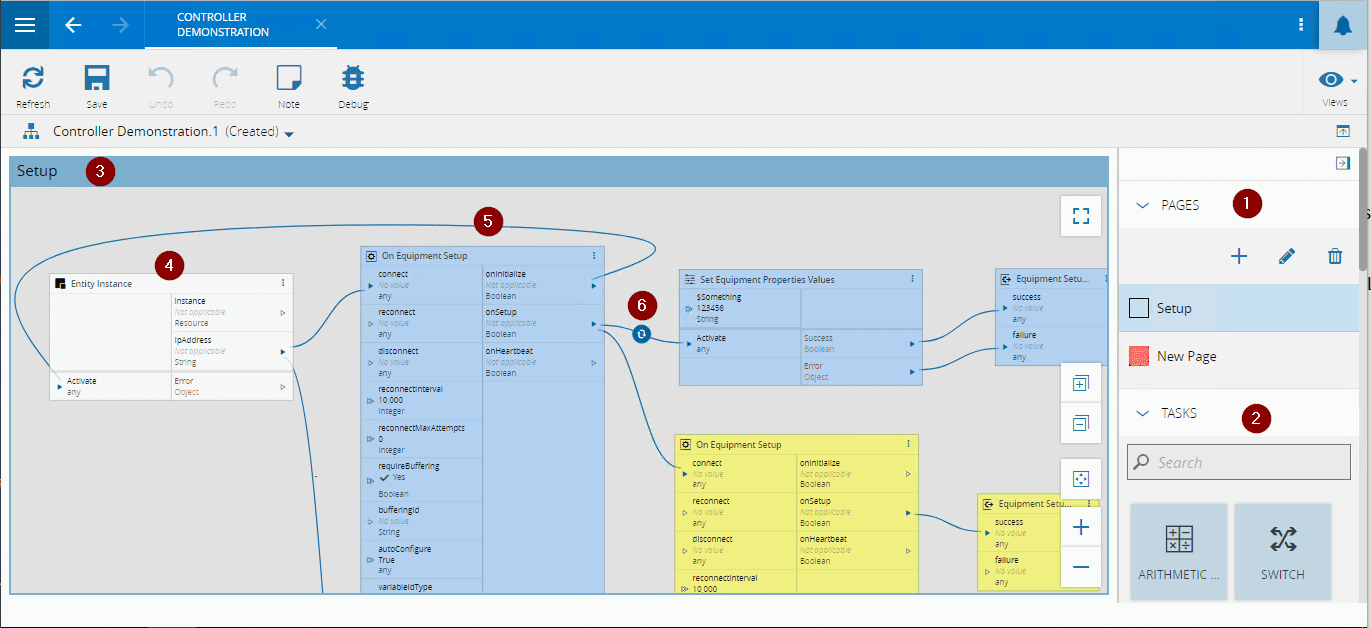Open the Debug tool
The width and height of the screenshot is (1371, 628).
tap(353, 81)
